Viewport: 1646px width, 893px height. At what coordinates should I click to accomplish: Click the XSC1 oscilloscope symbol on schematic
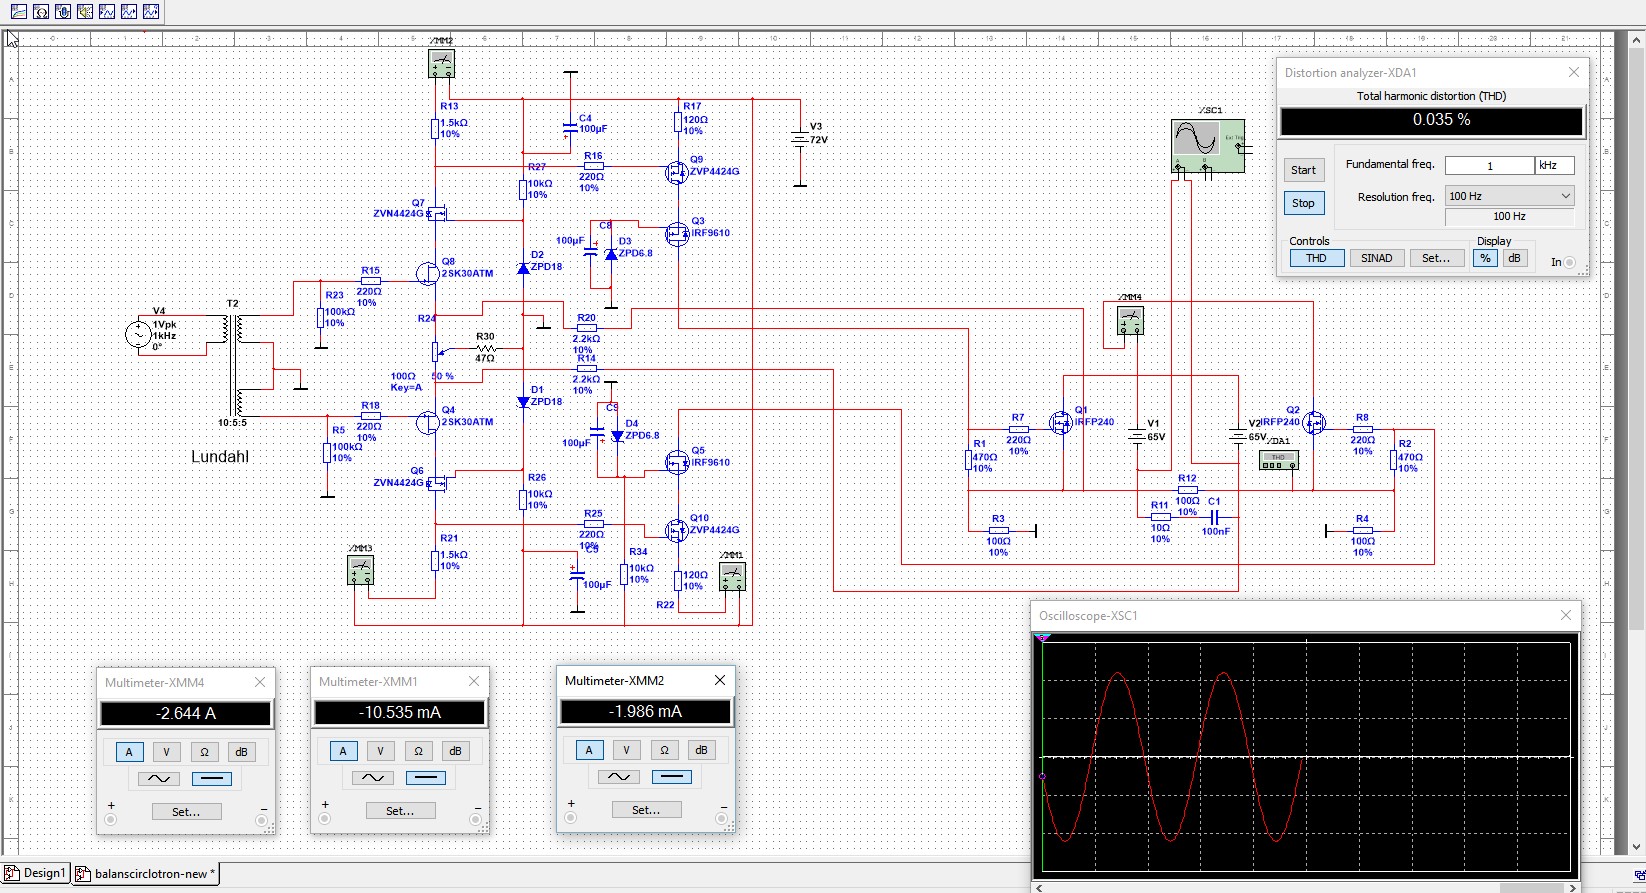[x=1208, y=146]
